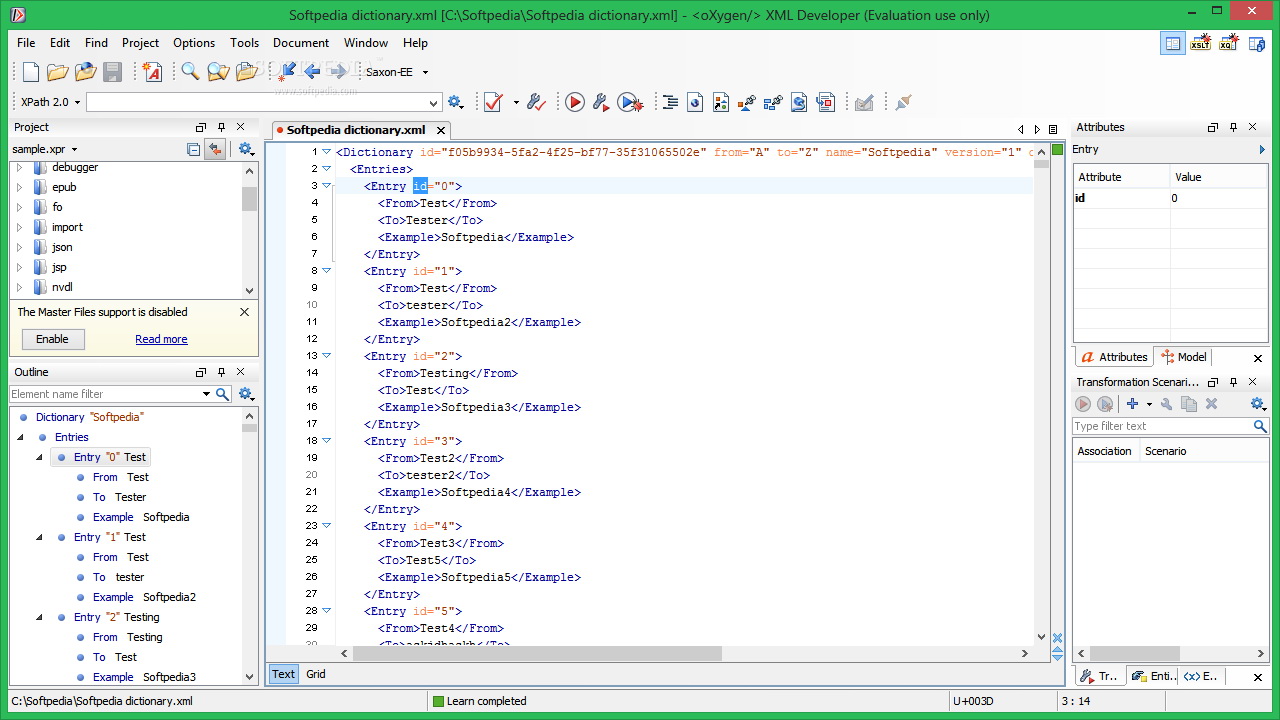Screen dimensions: 1280x720
Task: Open the XQuery debugger perspective
Action: (1228, 43)
